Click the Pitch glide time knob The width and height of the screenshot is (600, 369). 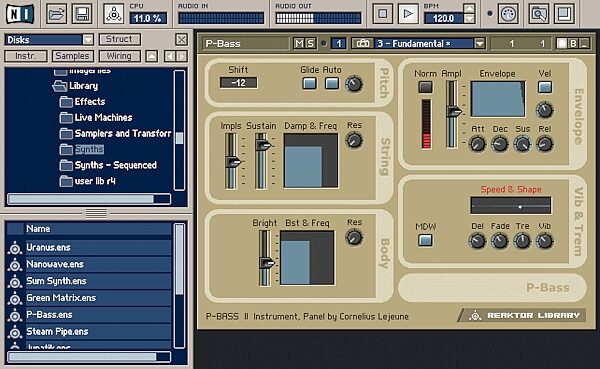(354, 84)
